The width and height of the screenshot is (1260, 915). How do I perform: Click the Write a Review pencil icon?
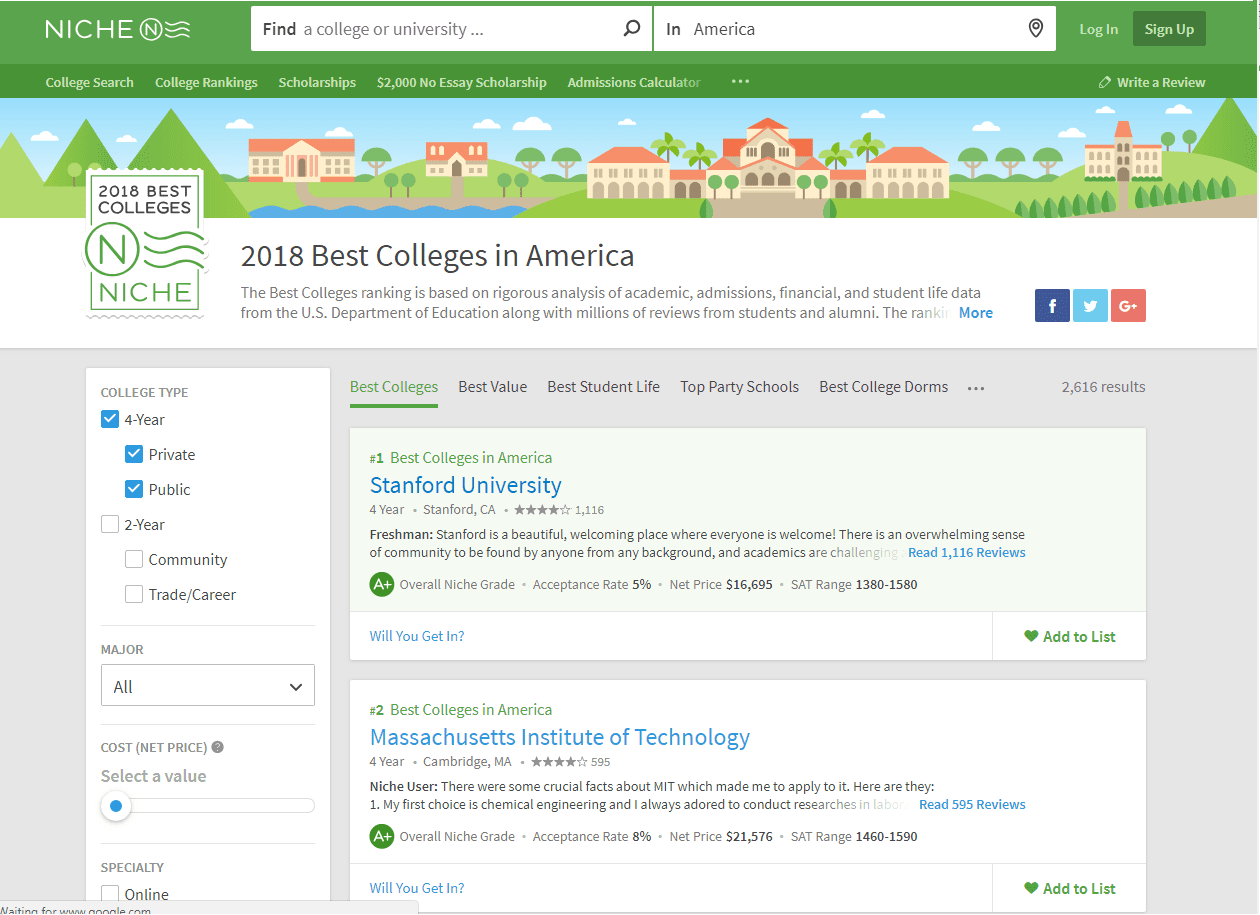[1104, 82]
